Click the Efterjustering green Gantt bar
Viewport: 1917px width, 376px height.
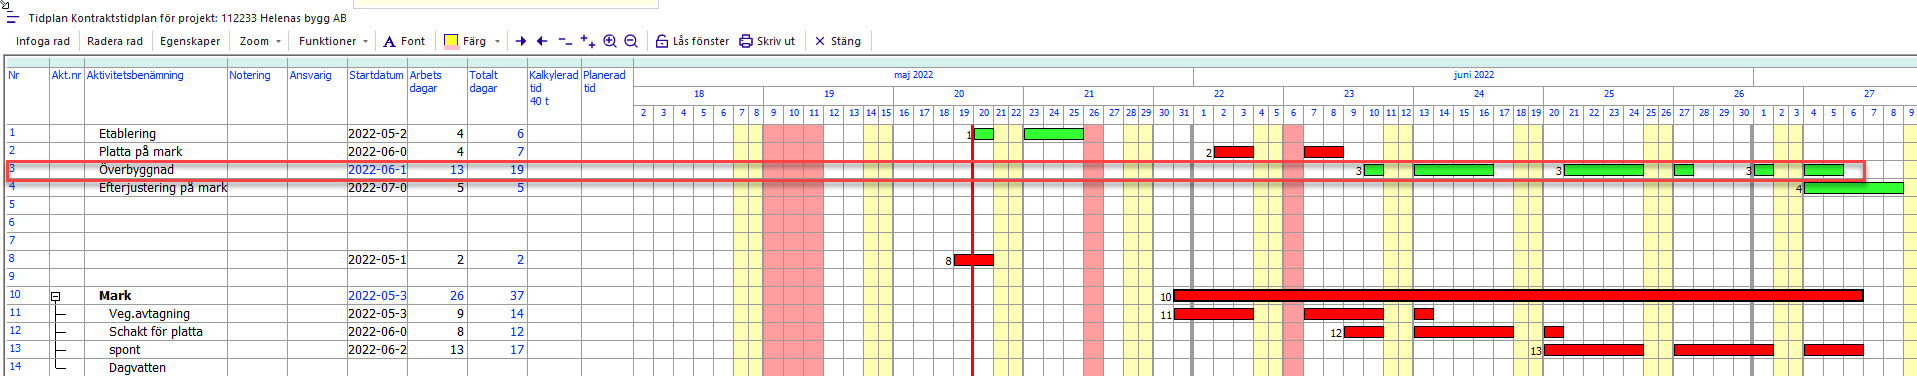pos(1853,188)
